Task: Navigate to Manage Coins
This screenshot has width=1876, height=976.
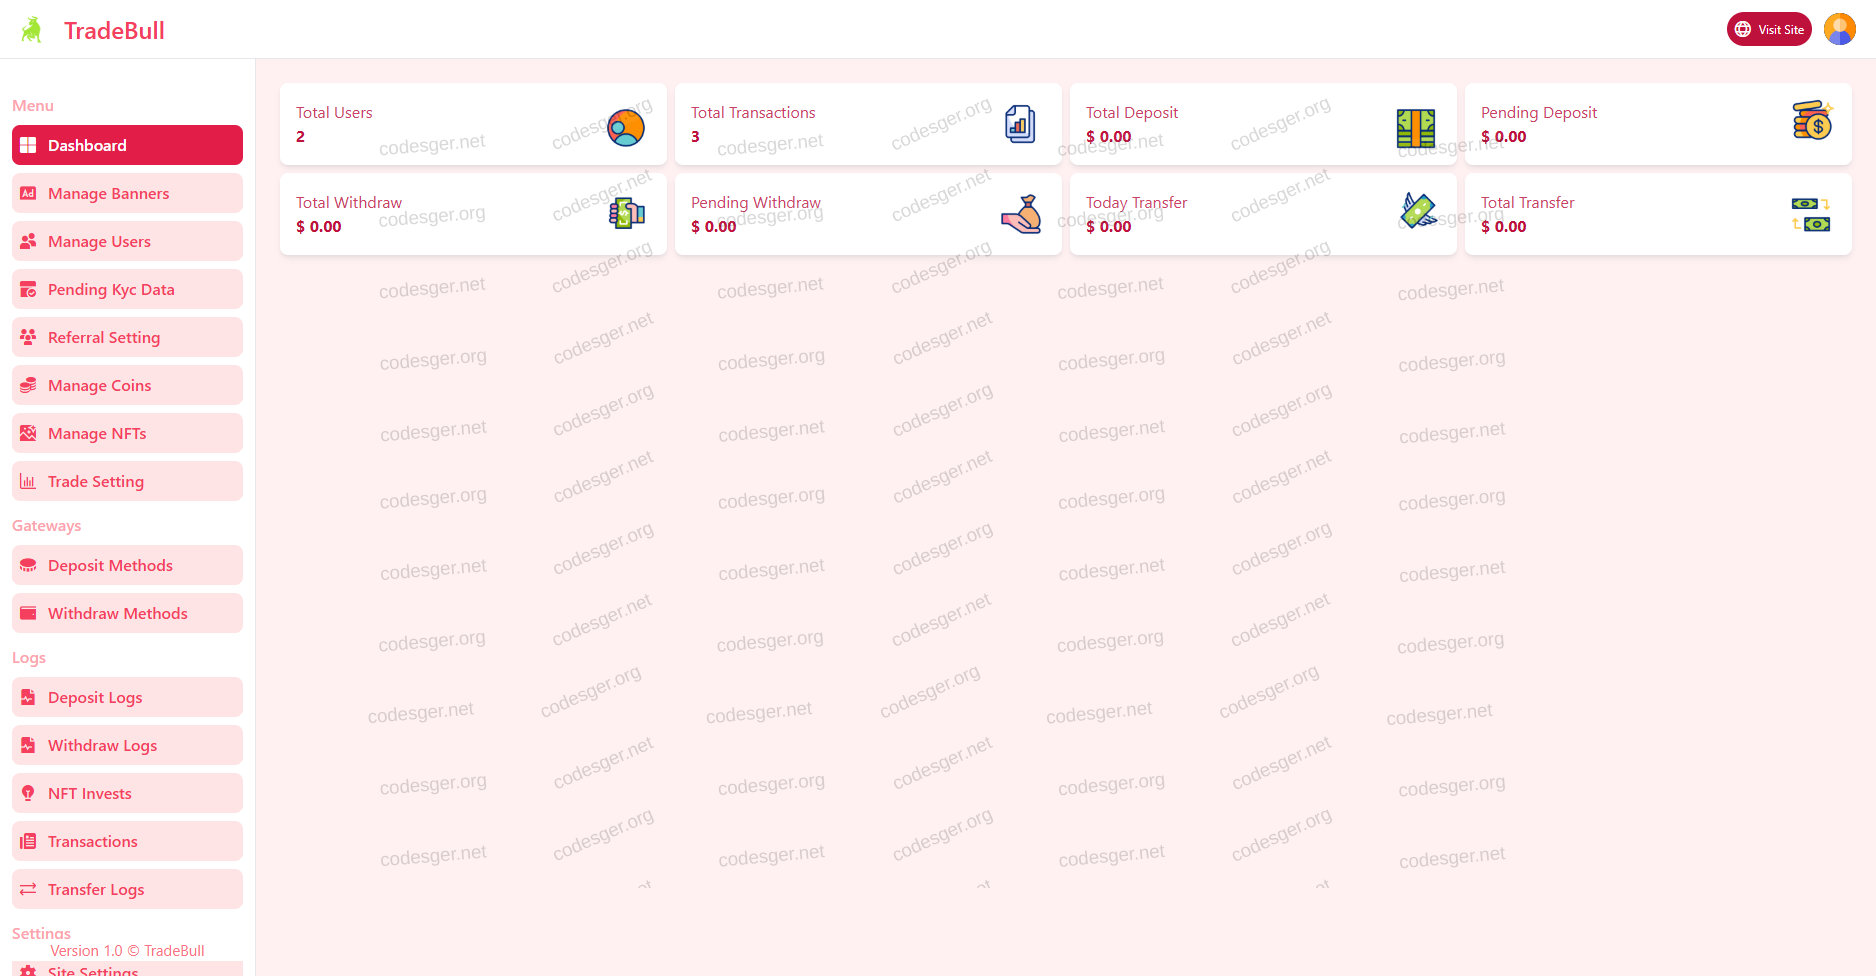Action: click(127, 385)
